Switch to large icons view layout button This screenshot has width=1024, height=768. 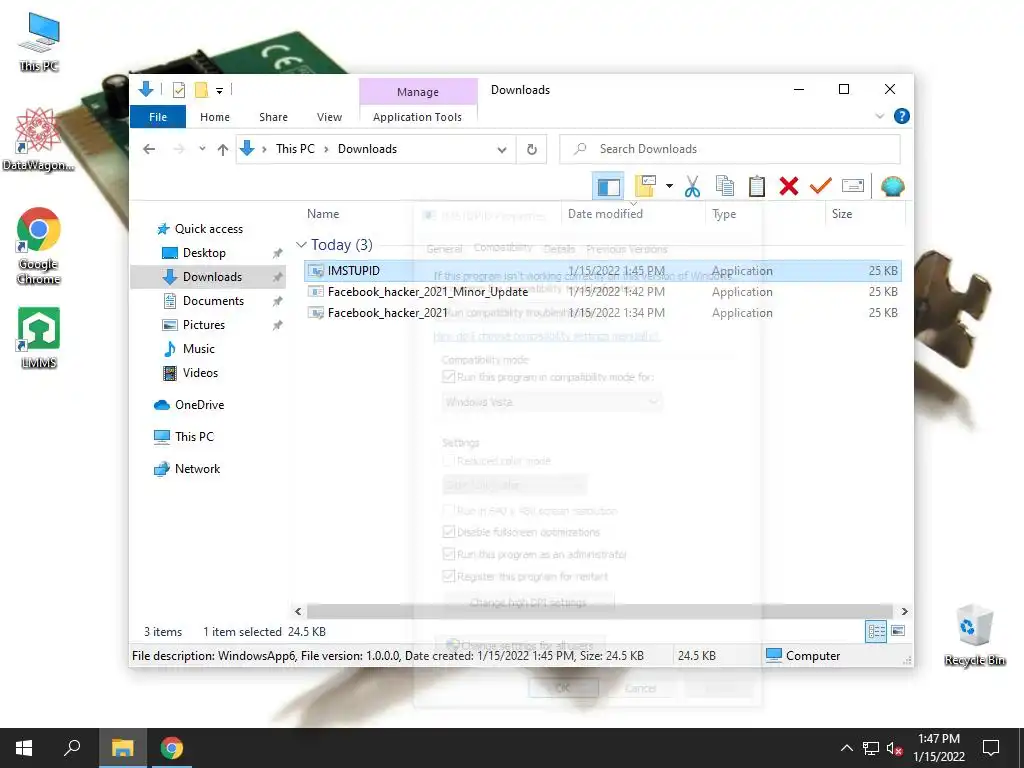[x=898, y=631]
